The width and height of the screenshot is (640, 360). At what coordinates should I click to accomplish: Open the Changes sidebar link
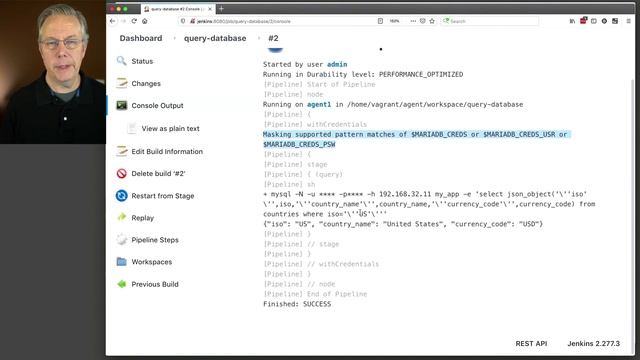[146, 83]
